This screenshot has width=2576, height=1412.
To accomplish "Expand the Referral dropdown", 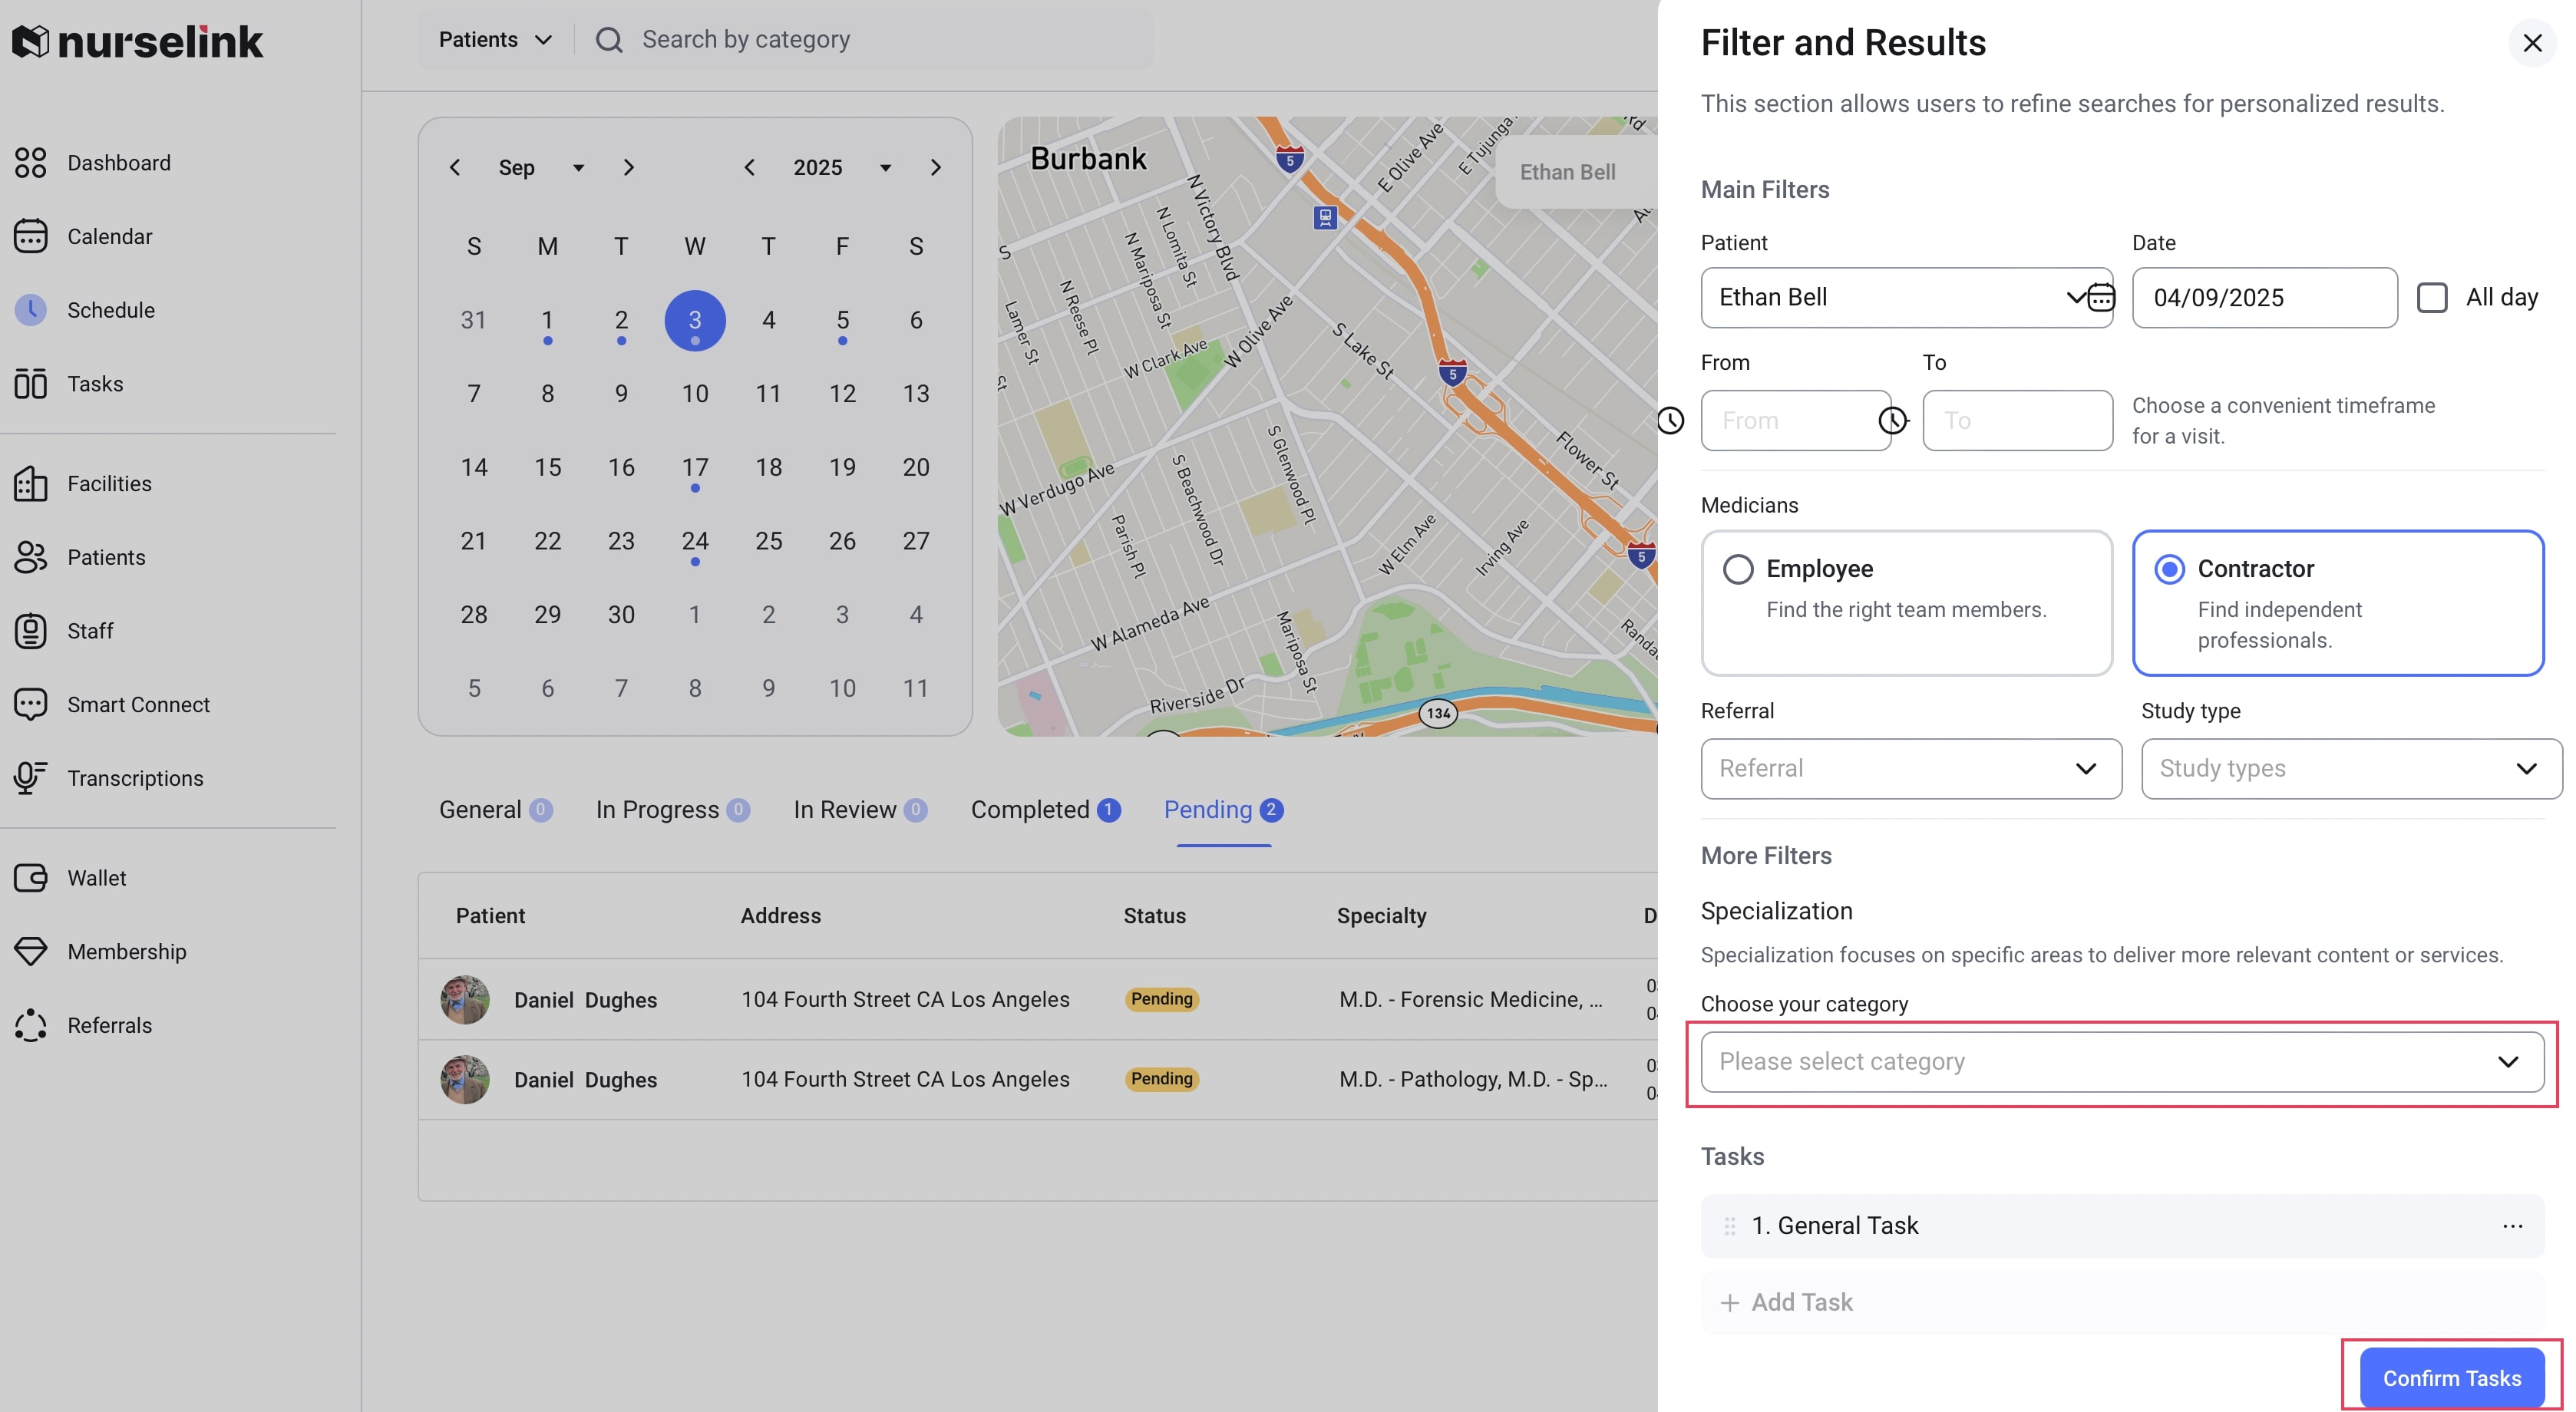I will (x=1910, y=768).
